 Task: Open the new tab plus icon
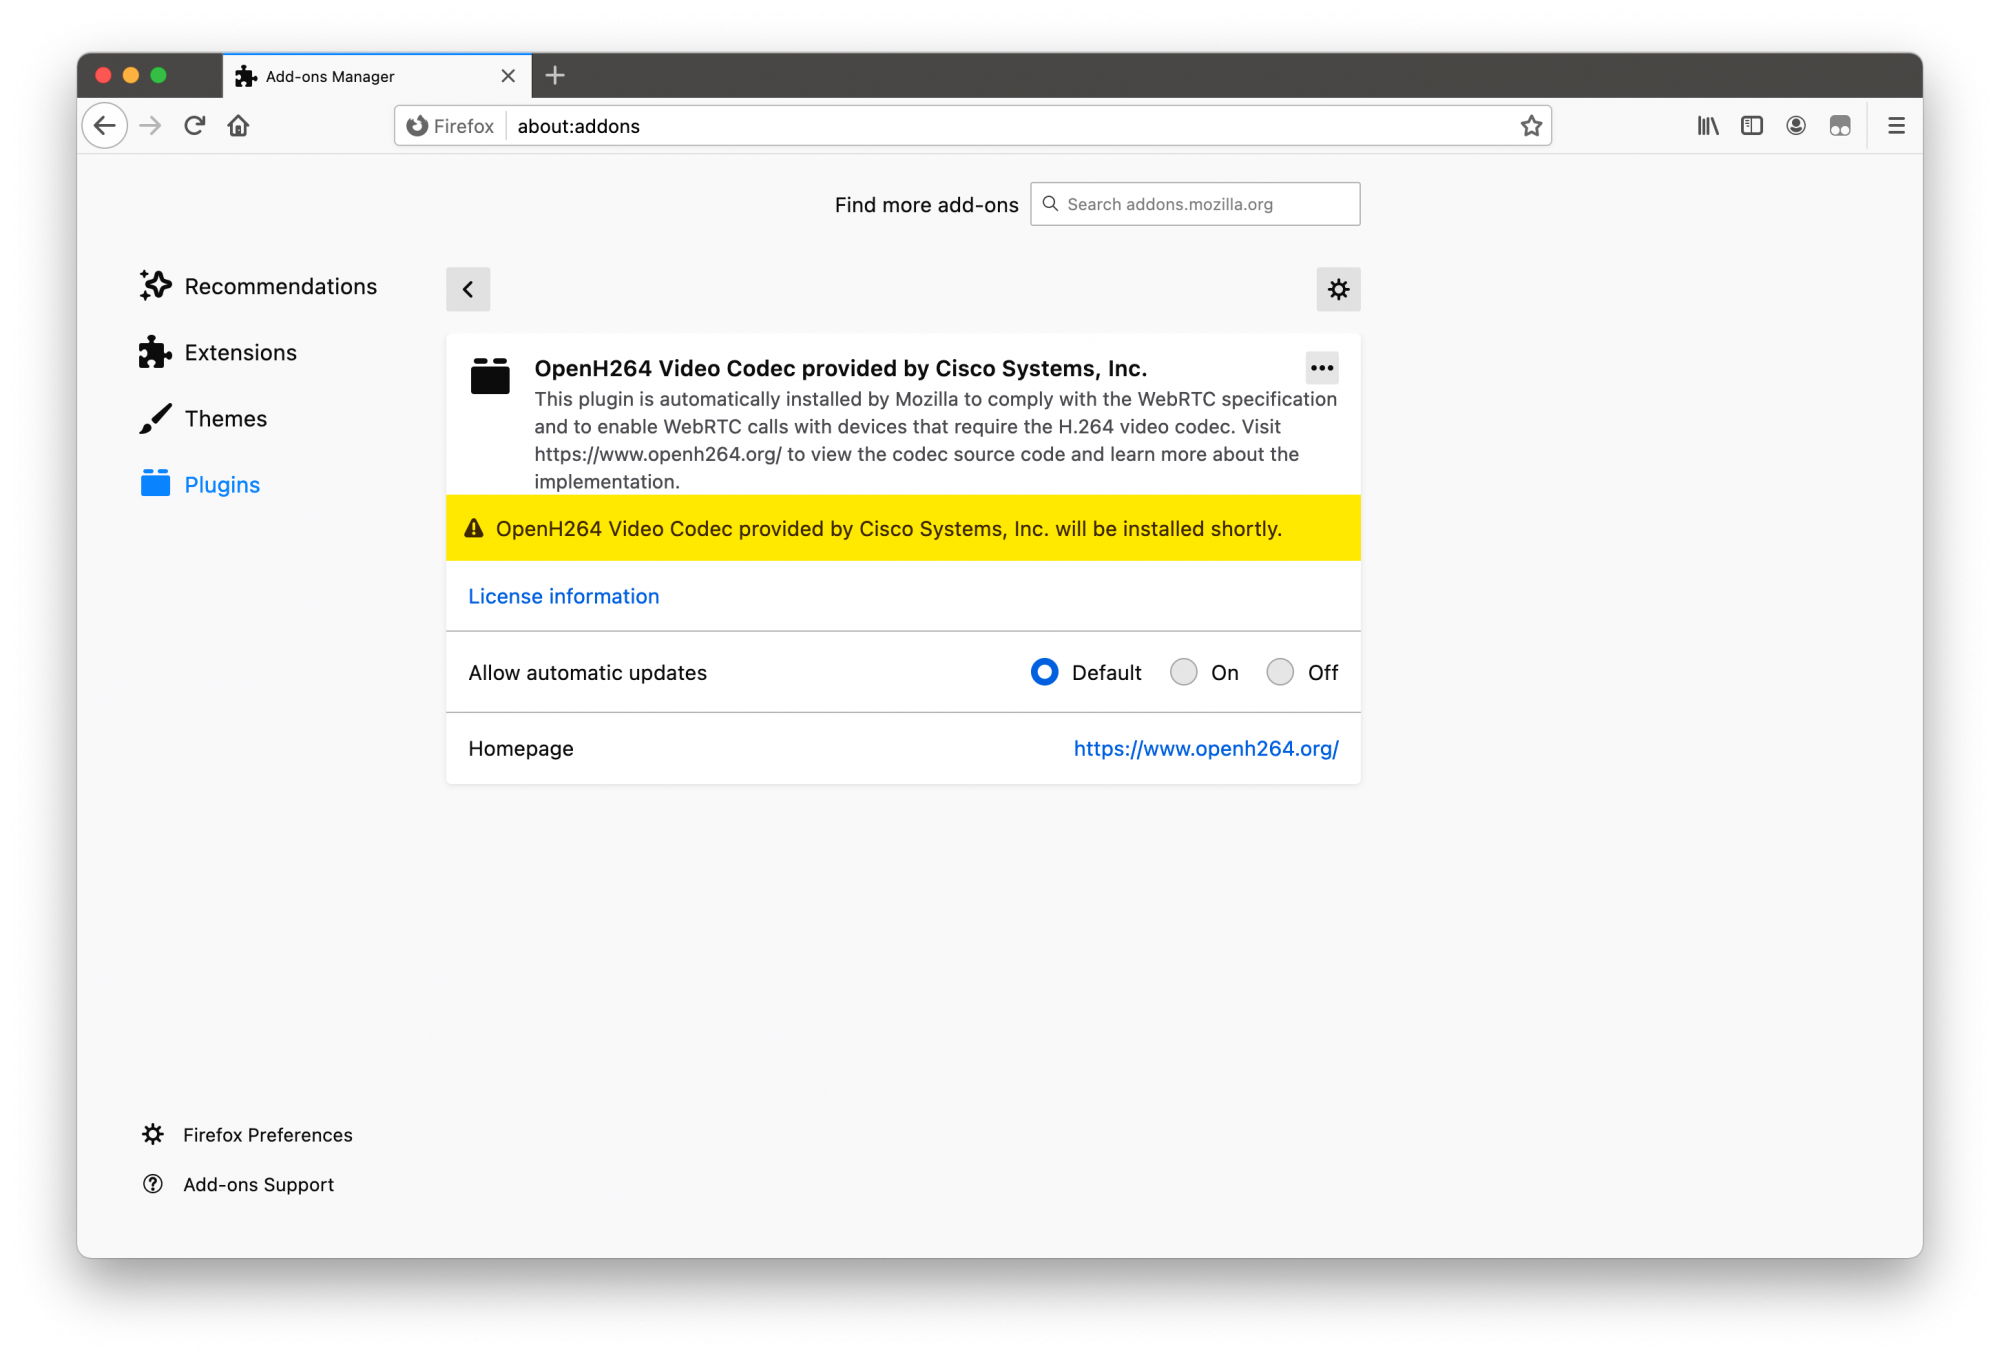[555, 75]
